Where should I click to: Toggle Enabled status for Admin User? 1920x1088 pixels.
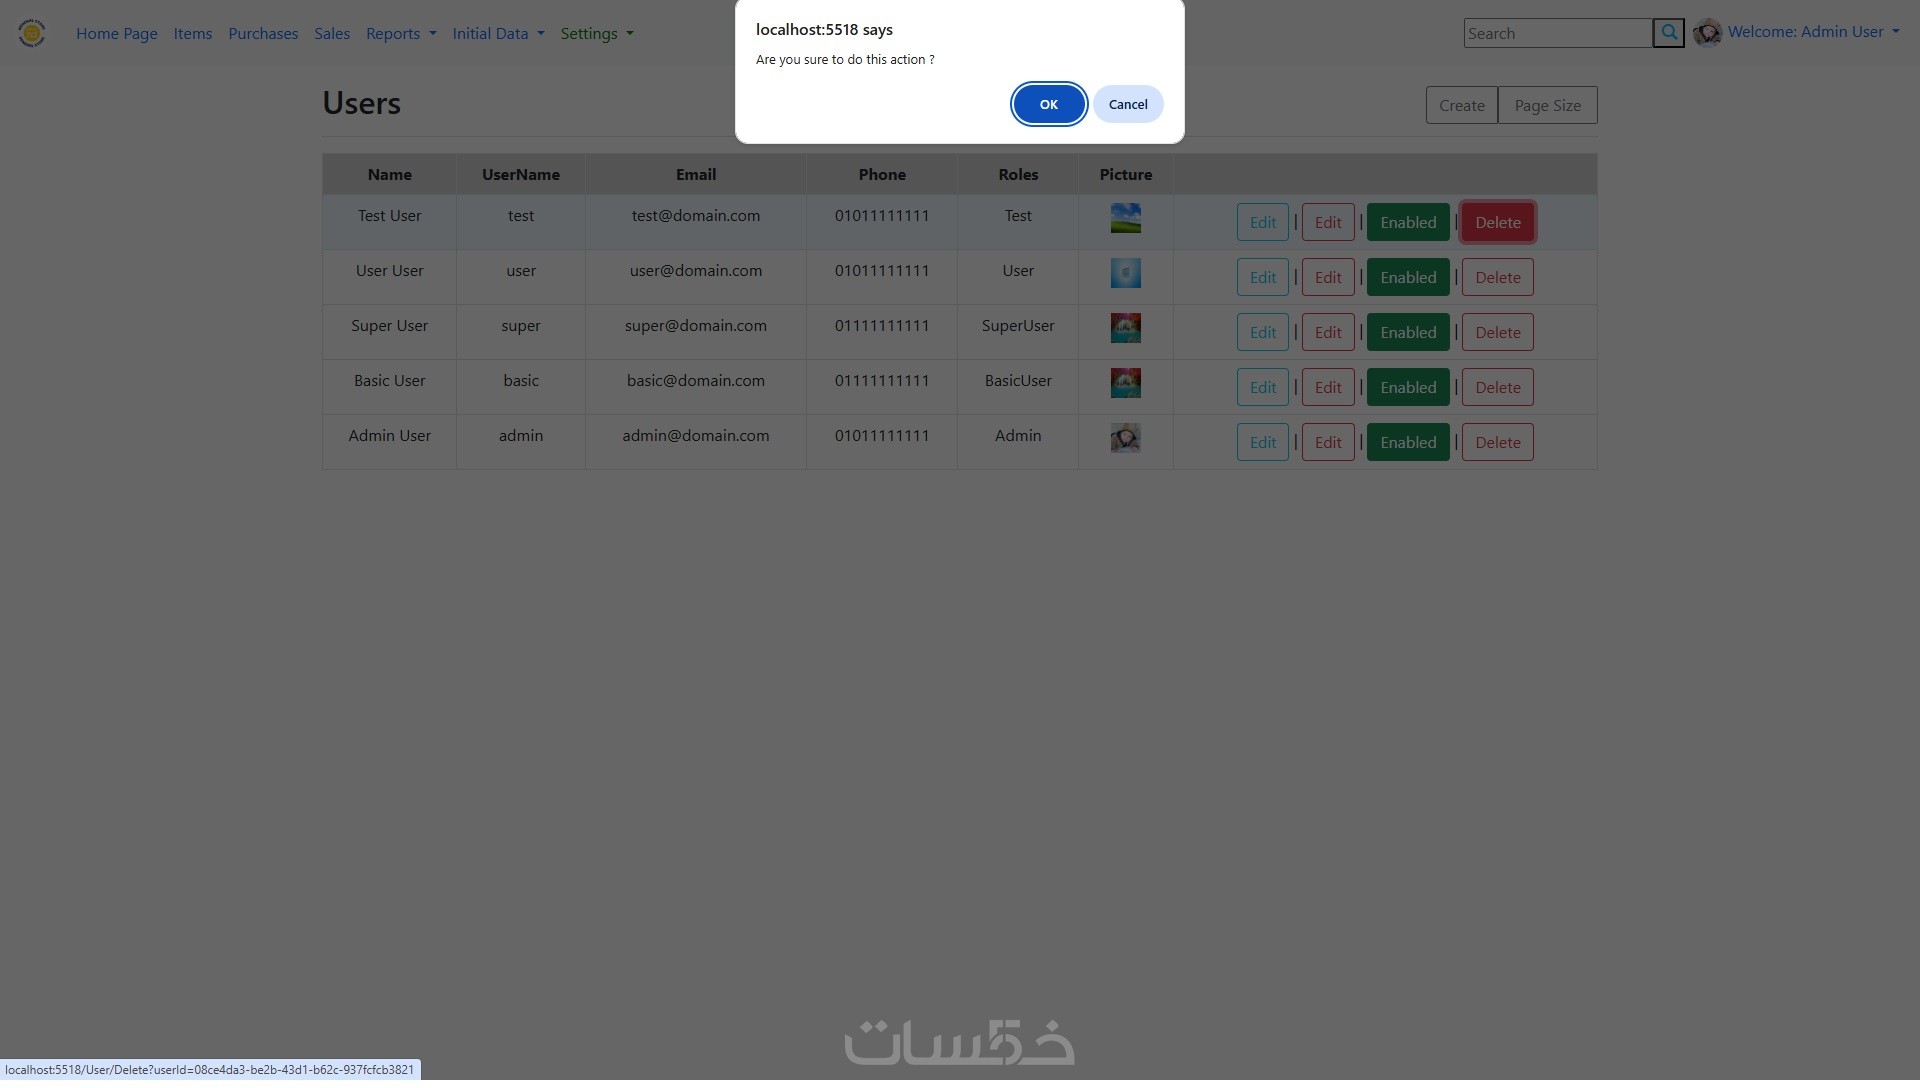pos(1407,442)
